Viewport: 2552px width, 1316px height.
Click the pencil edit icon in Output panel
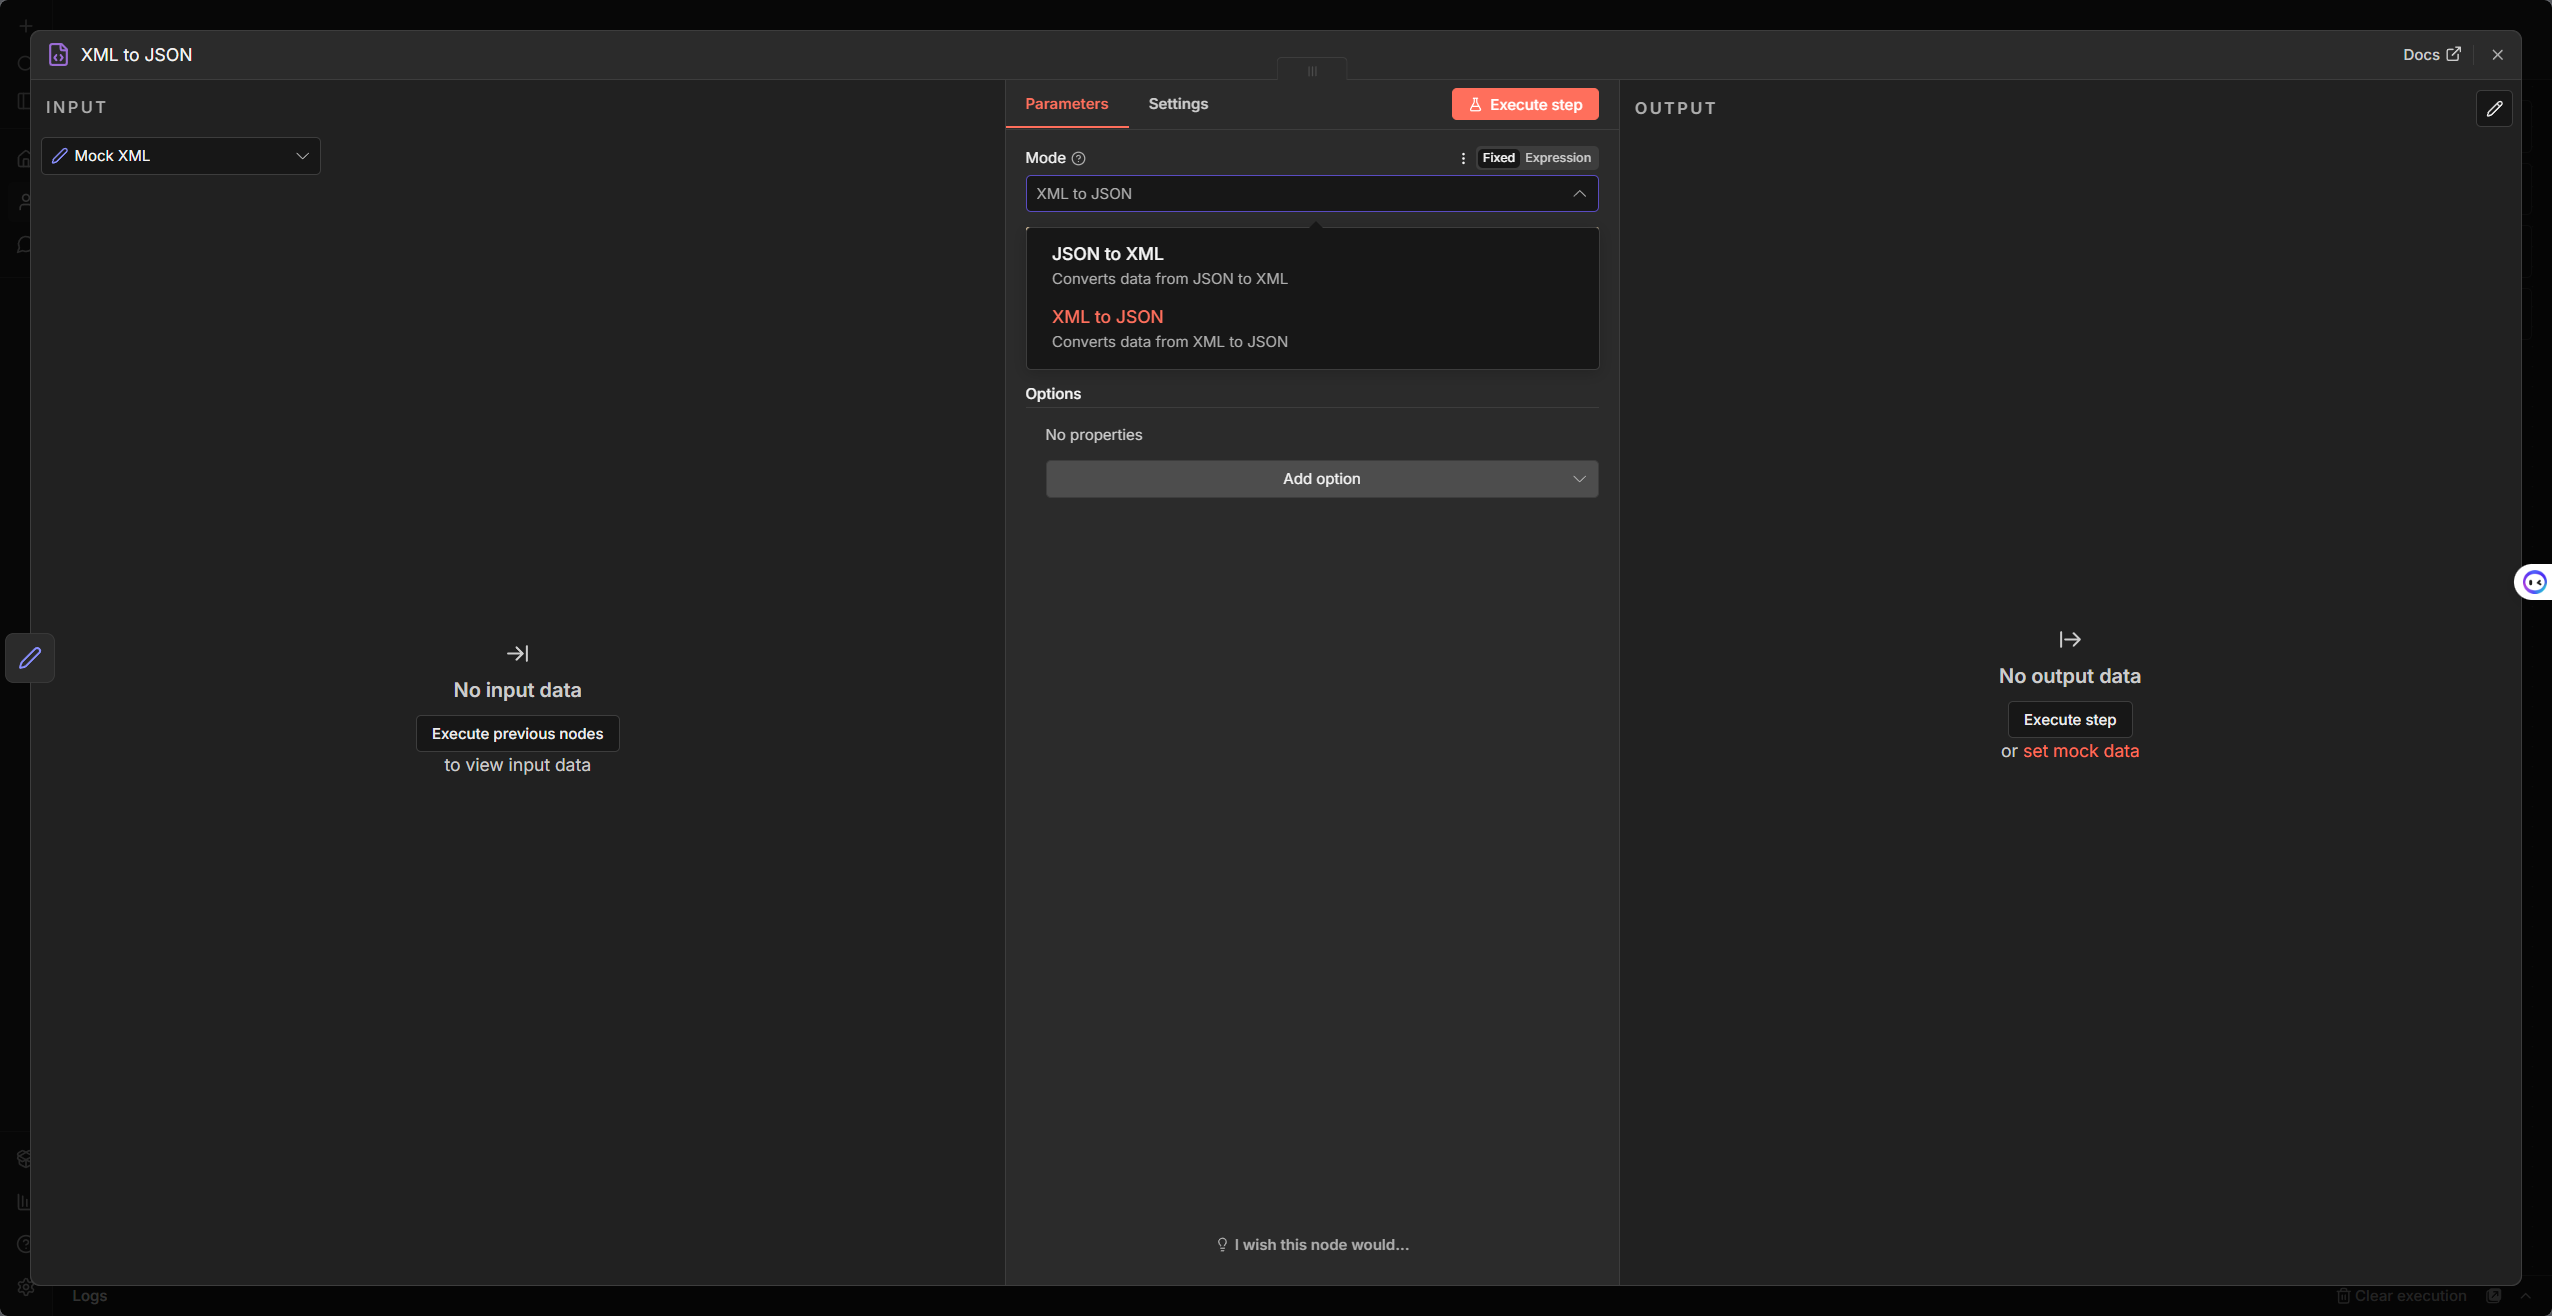click(x=2494, y=108)
